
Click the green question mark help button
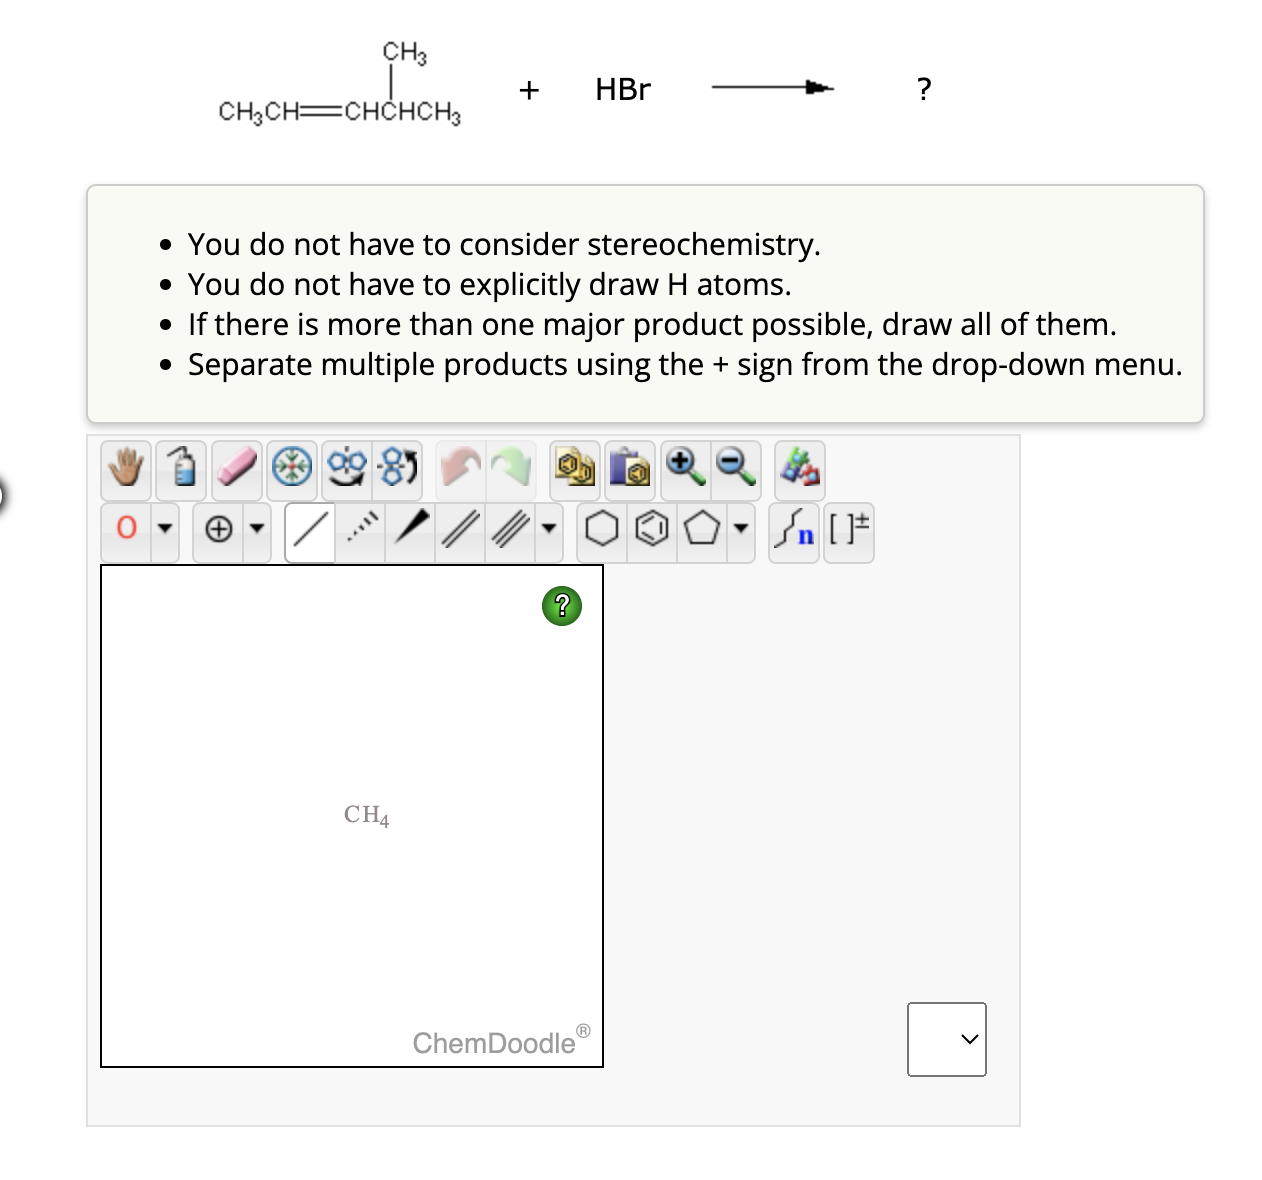(x=562, y=604)
